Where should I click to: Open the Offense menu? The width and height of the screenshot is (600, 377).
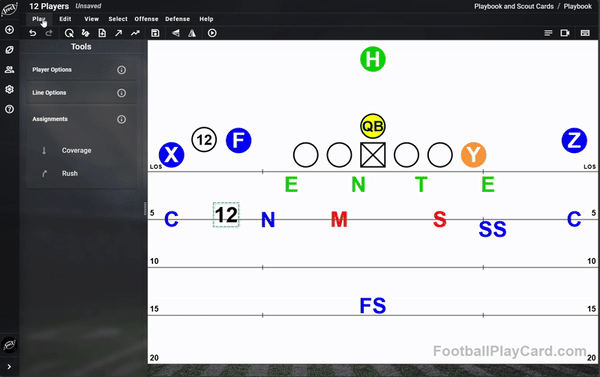click(146, 19)
